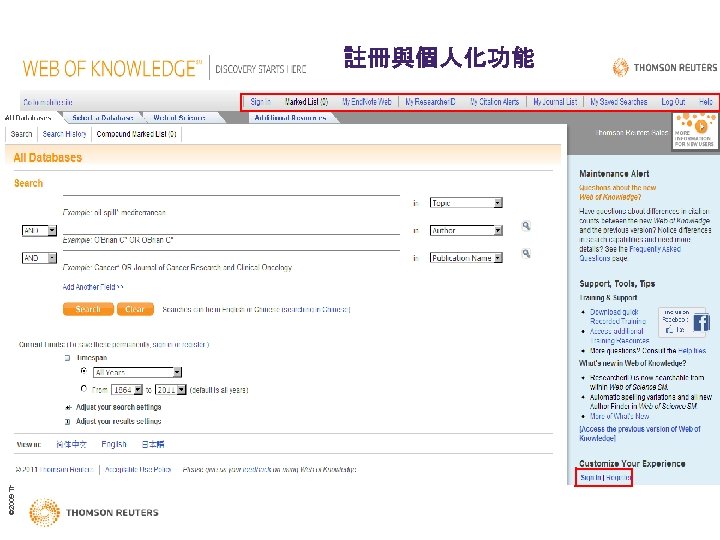
Task: Switch to the Web of Science tab
Action: [179, 118]
